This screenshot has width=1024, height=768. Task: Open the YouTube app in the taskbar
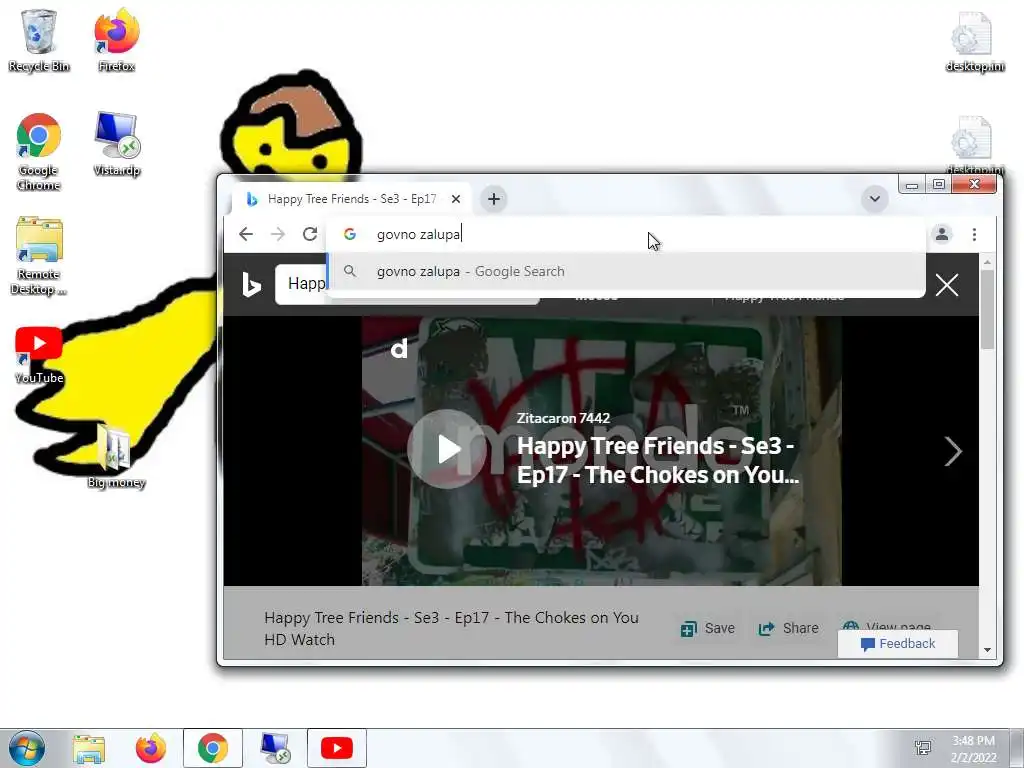tap(337, 748)
